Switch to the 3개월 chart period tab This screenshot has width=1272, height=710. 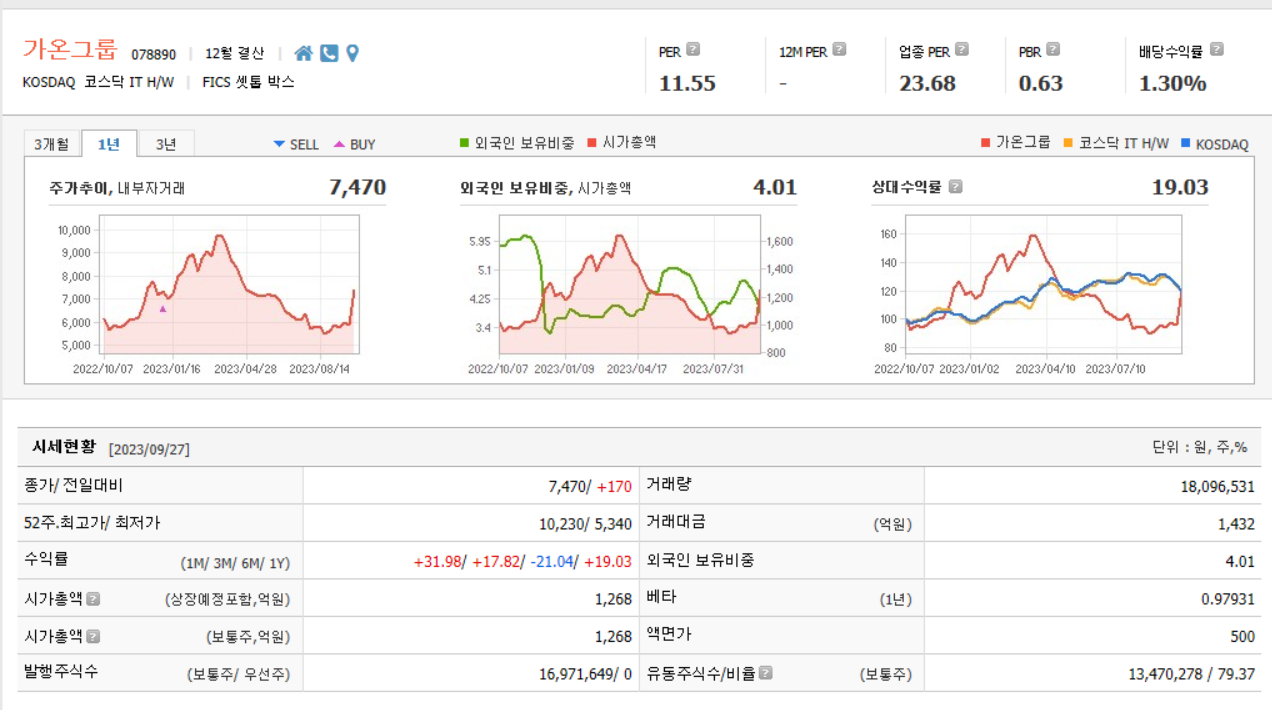point(53,143)
